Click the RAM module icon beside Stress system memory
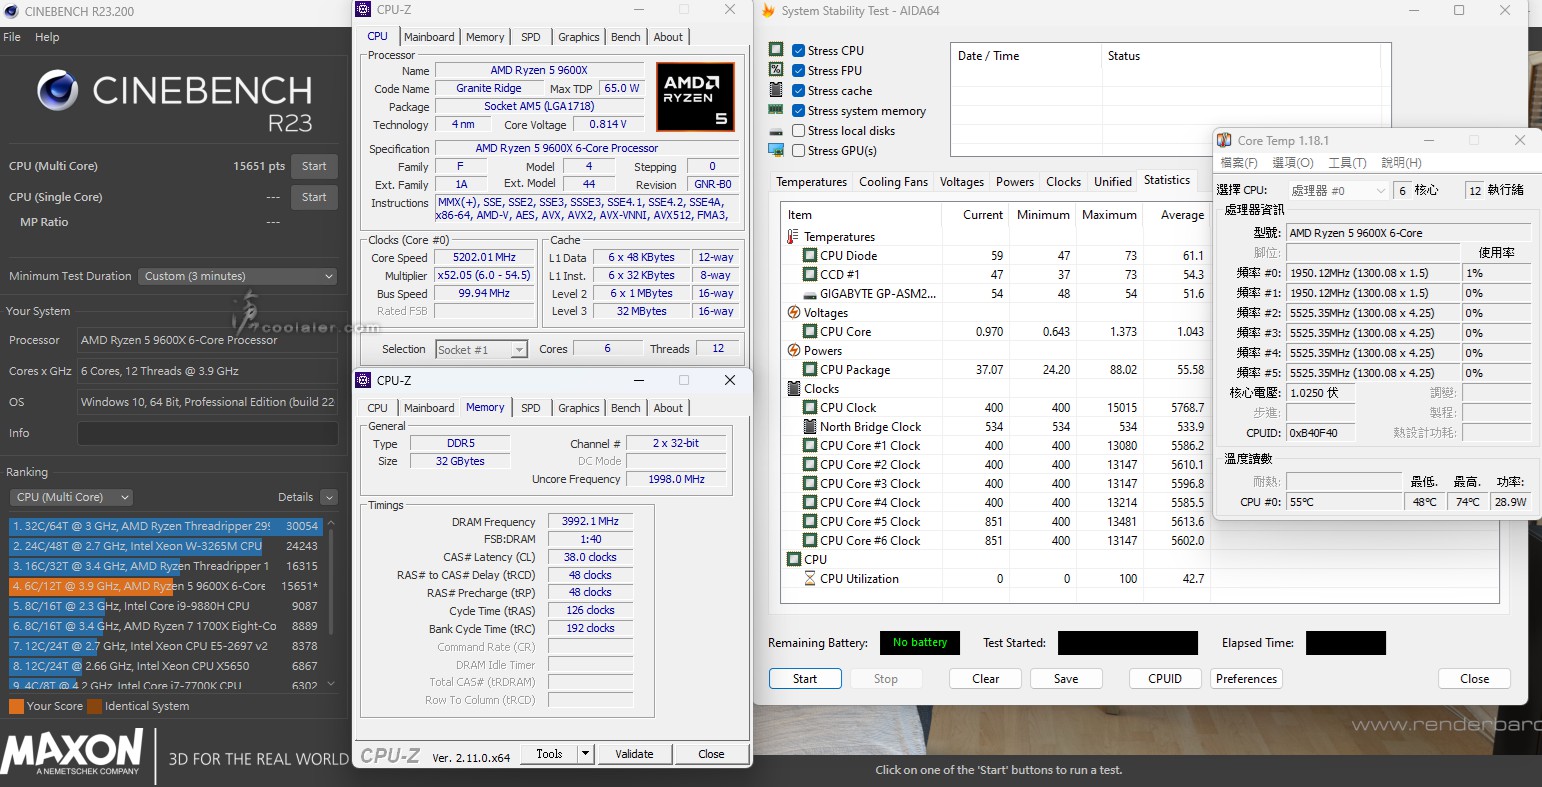 pyautogui.click(x=776, y=110)
